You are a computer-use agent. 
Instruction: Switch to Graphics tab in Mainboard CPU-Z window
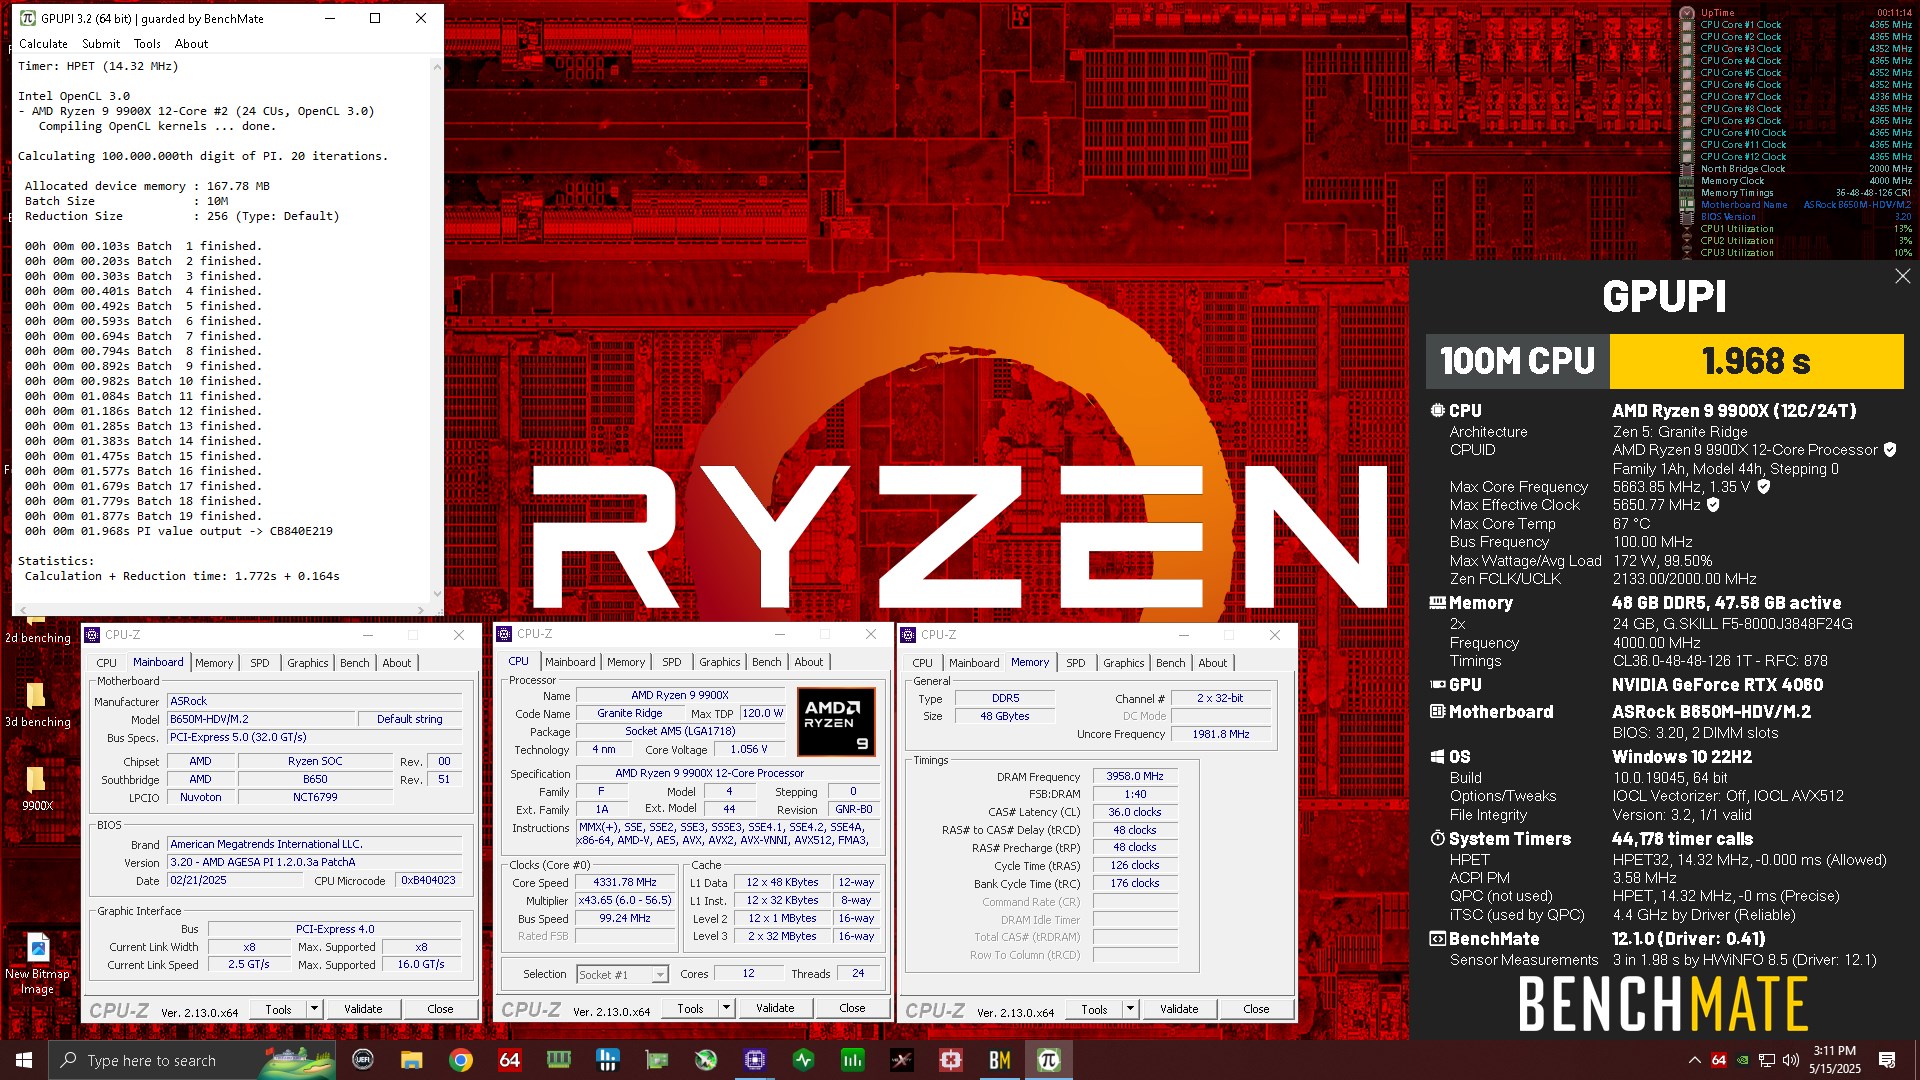tap(307, 663)
